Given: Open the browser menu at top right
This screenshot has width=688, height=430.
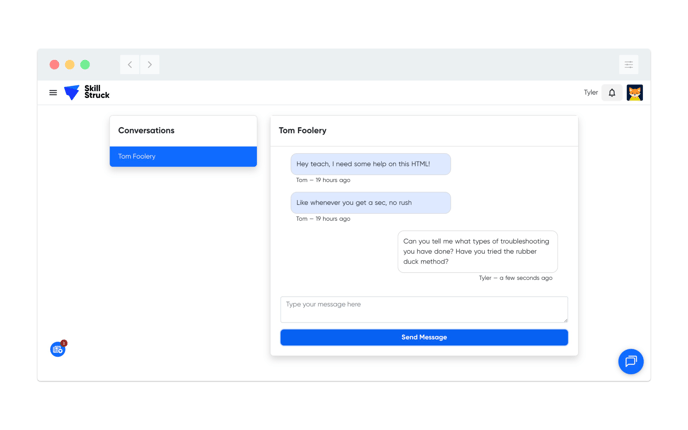Looking at the screenshot, I should click(x=628, y=65).
